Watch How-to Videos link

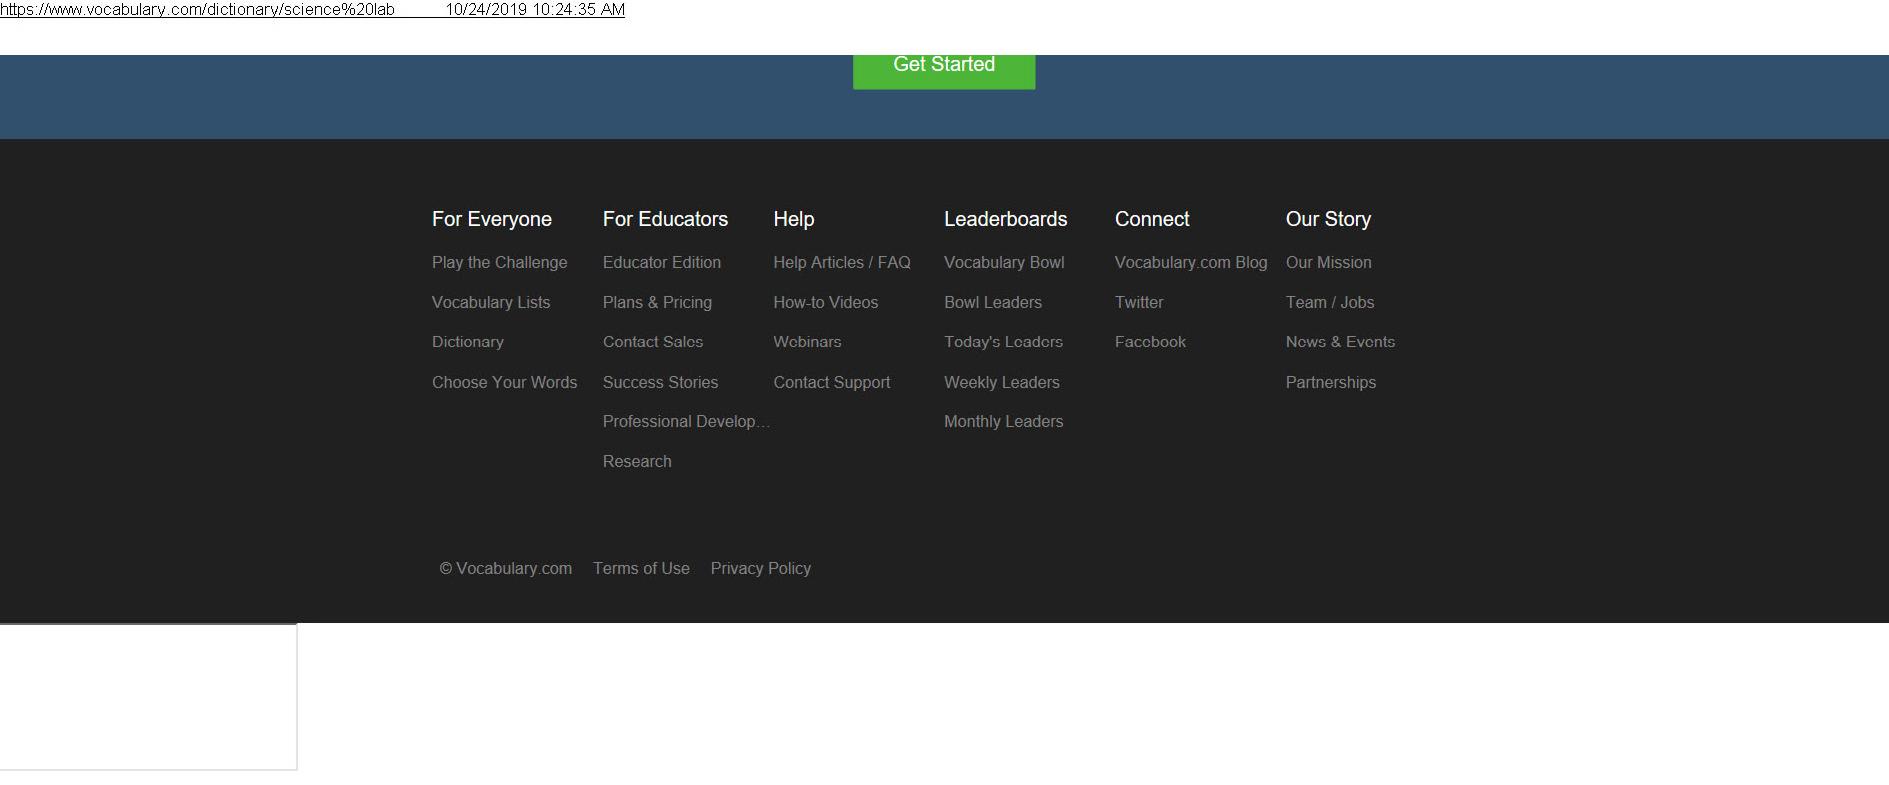(825, 302)
